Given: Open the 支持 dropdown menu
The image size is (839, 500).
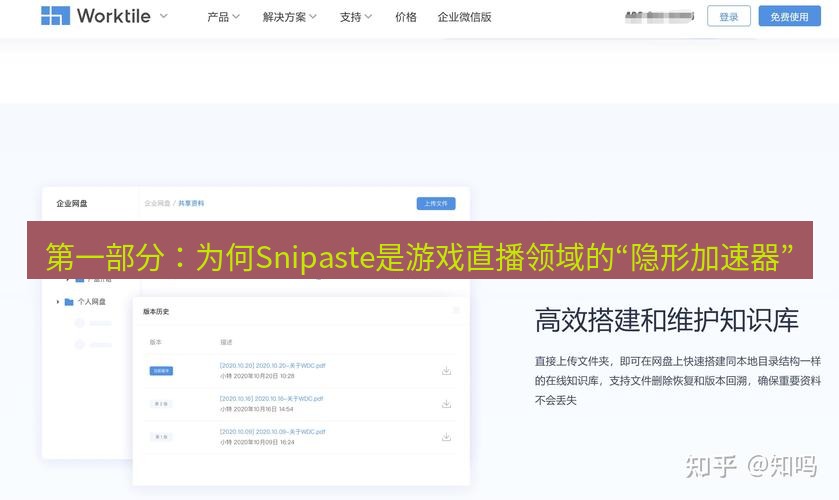Looking at the screenshot, I should (356, 17).
